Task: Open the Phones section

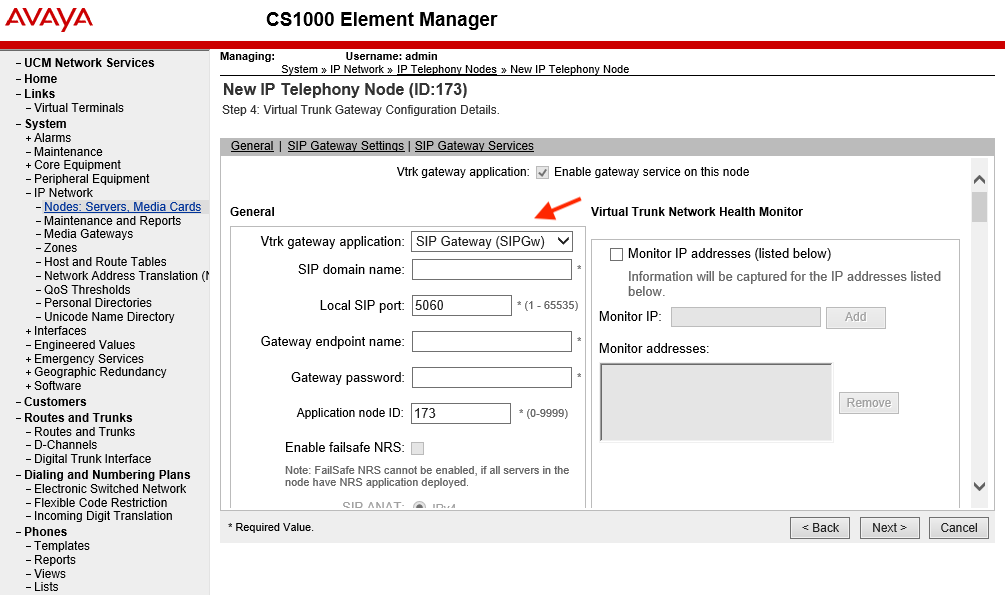Action: point(46,532)
